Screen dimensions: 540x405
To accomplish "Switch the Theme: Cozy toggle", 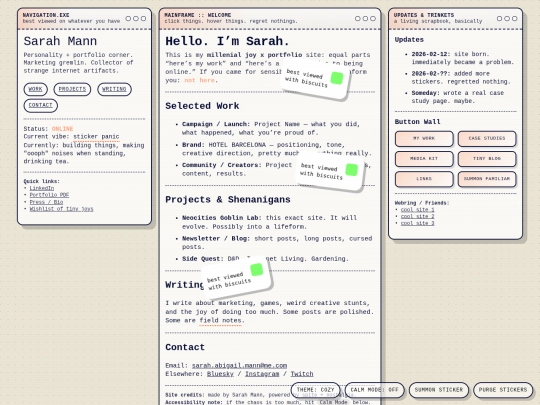I will tap(315, 390).
